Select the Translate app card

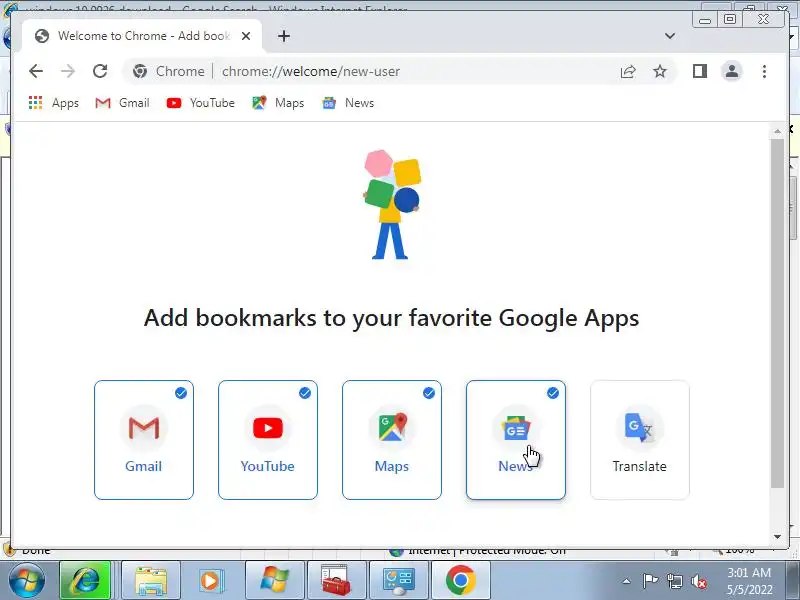640,440
